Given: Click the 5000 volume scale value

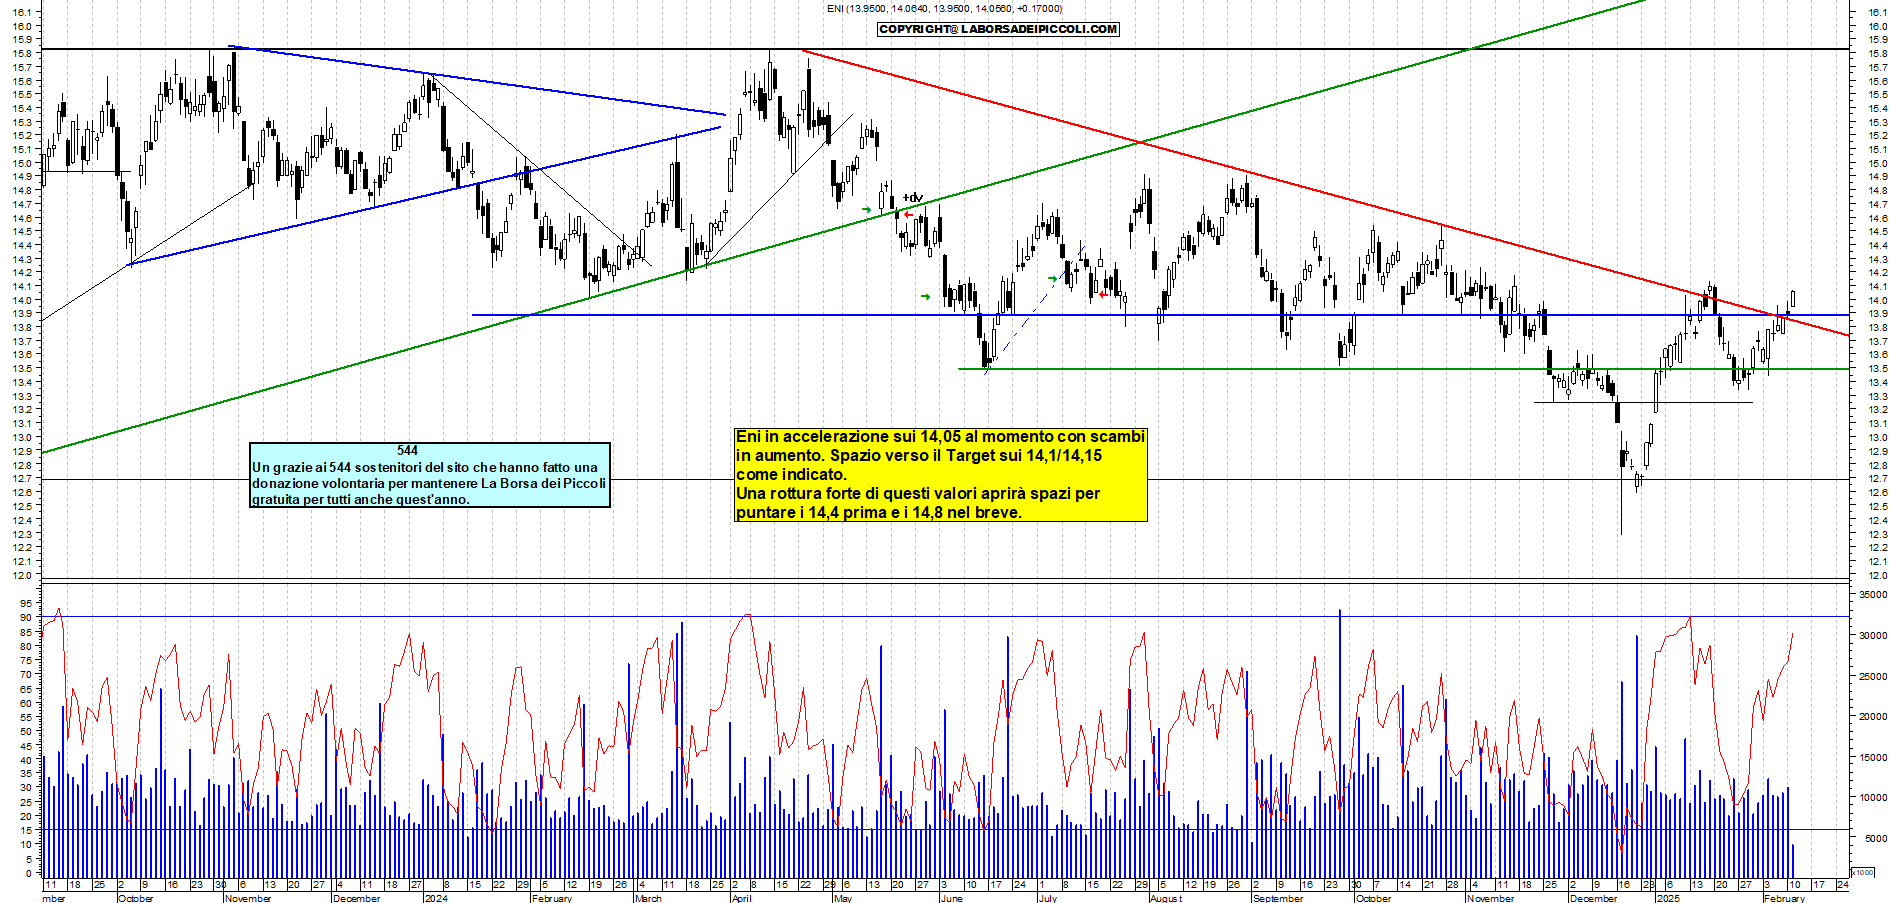Looking at the screenshot, I should (1876, 838).
